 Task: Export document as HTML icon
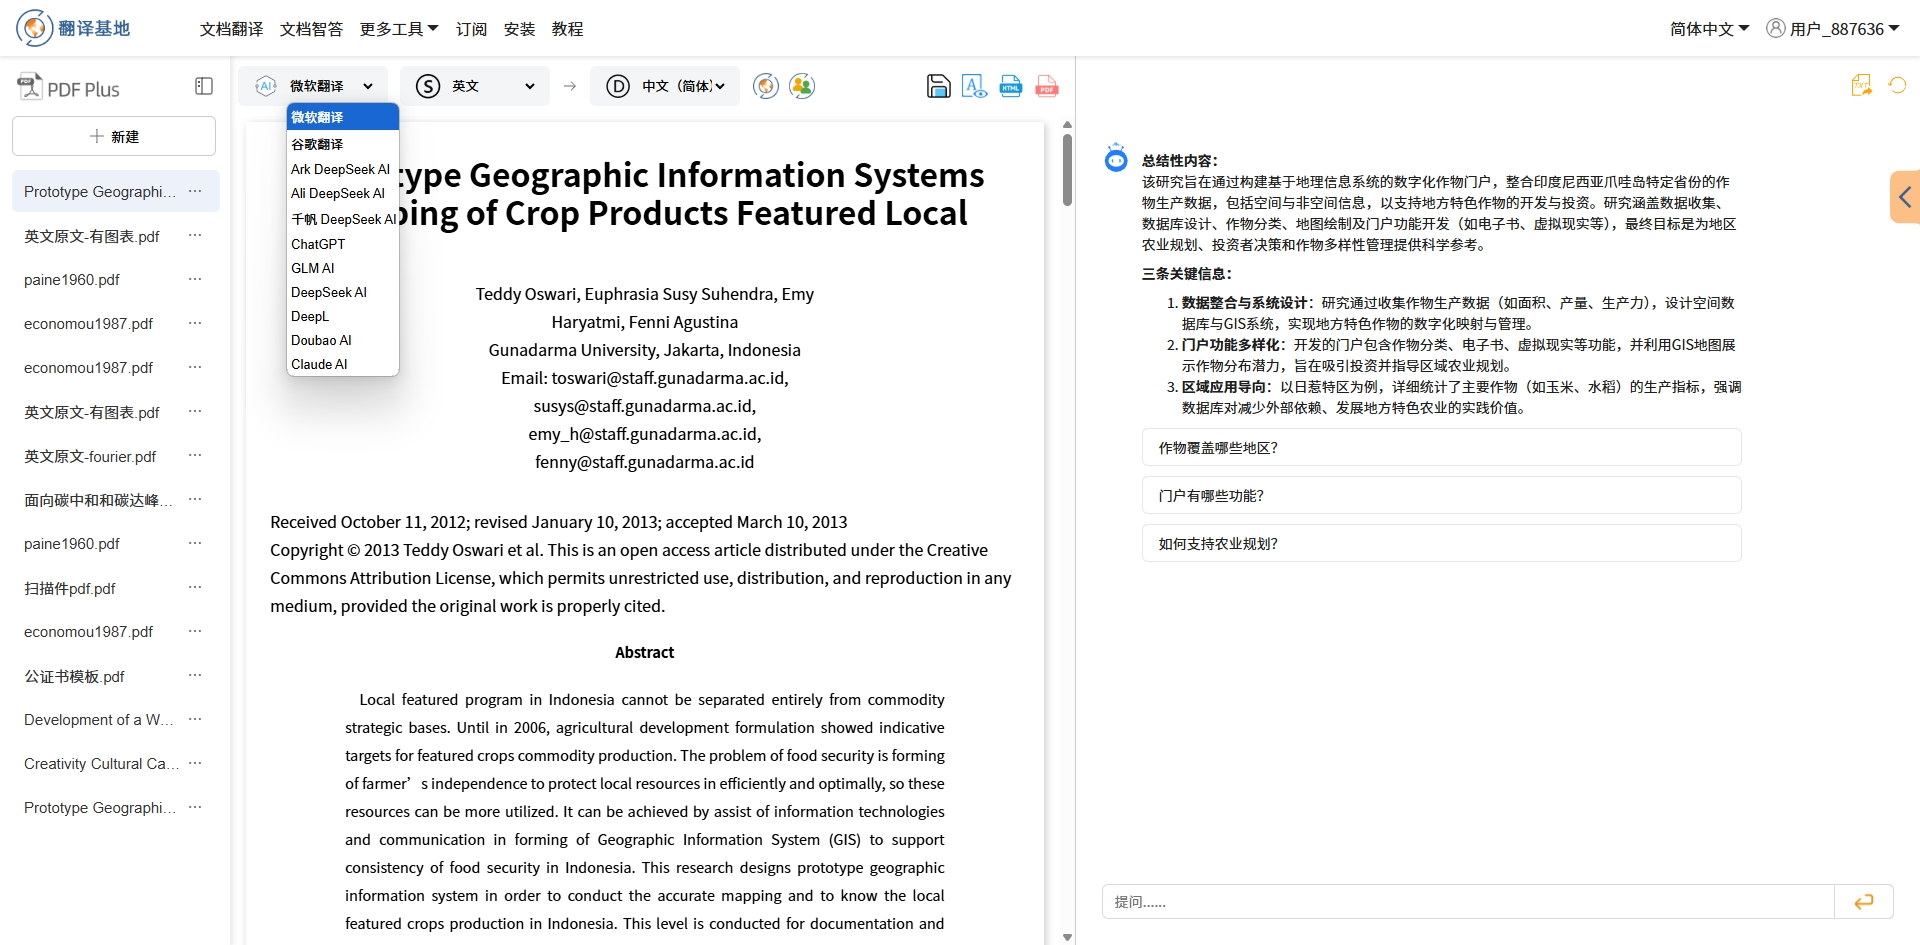(1011, 86)
